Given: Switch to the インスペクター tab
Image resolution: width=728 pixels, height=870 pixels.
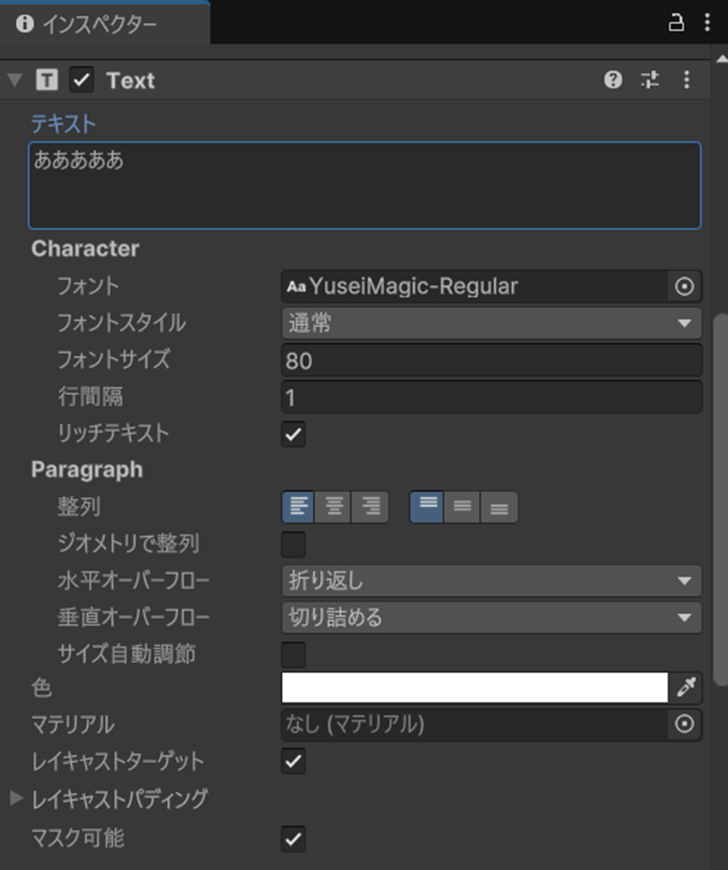Looking at the screenshot, I should (100, 22).
